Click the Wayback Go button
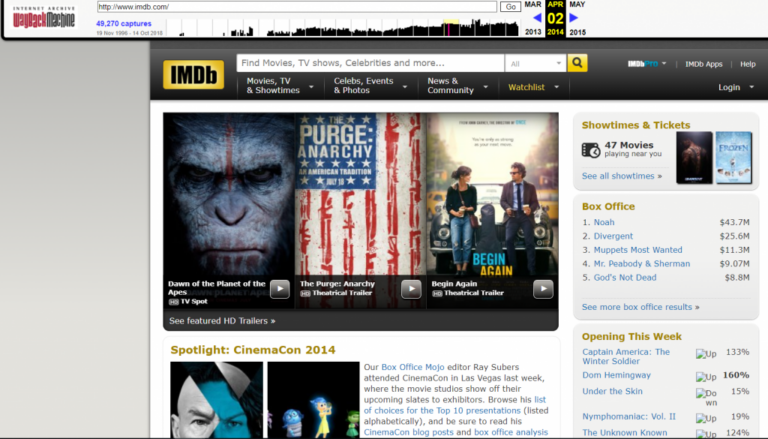The width and height of the screenshot is (768, 439). [510, 7]
